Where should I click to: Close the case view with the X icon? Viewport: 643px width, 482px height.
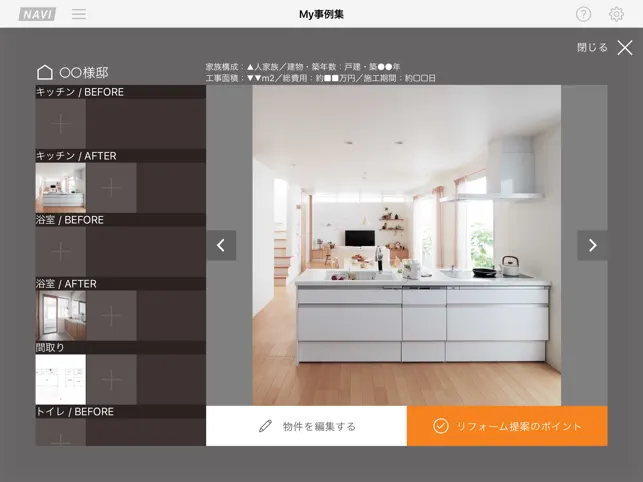(625, 48)
